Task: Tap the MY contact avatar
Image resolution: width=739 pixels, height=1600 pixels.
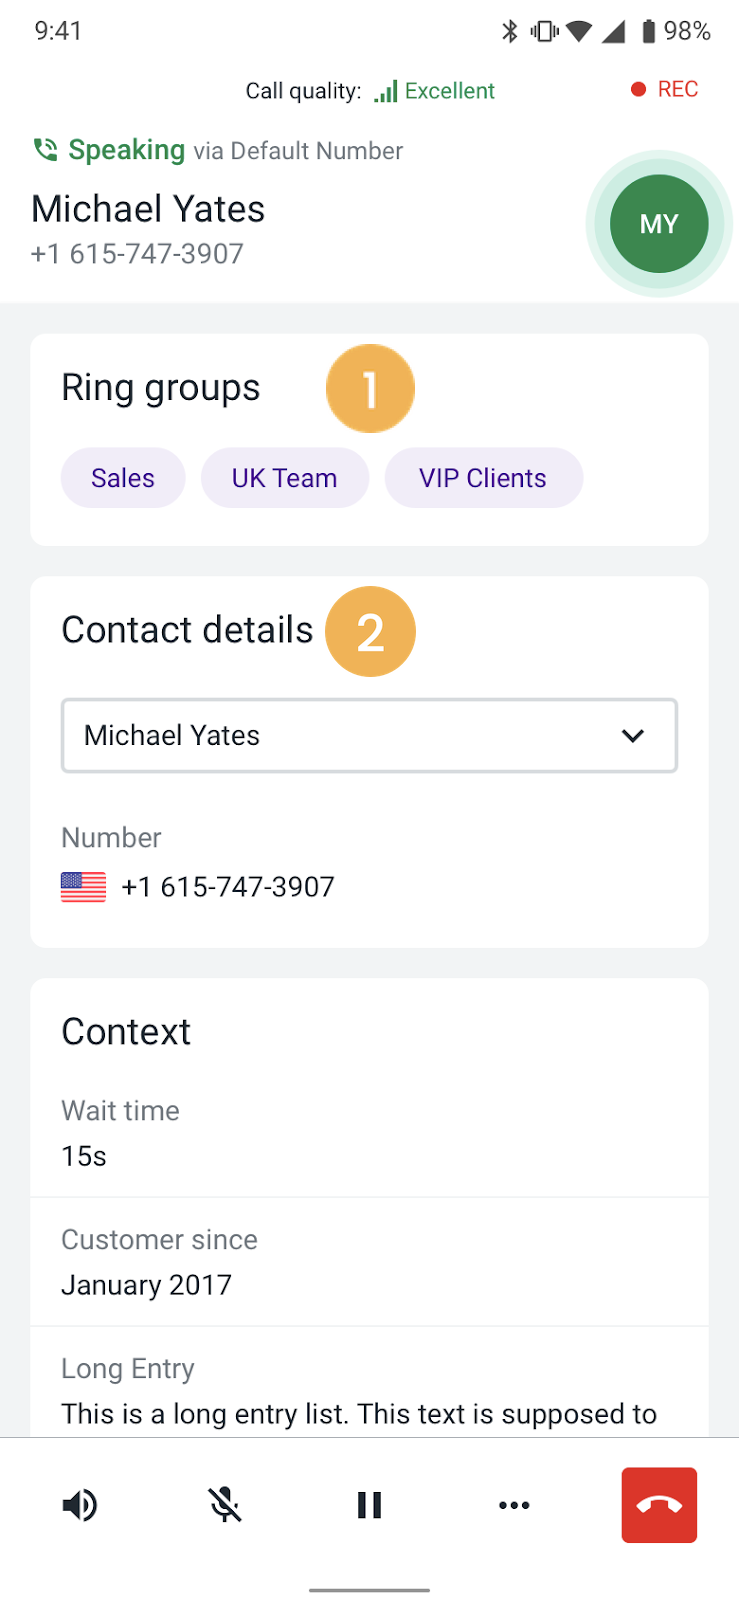Action: (659, 224)
